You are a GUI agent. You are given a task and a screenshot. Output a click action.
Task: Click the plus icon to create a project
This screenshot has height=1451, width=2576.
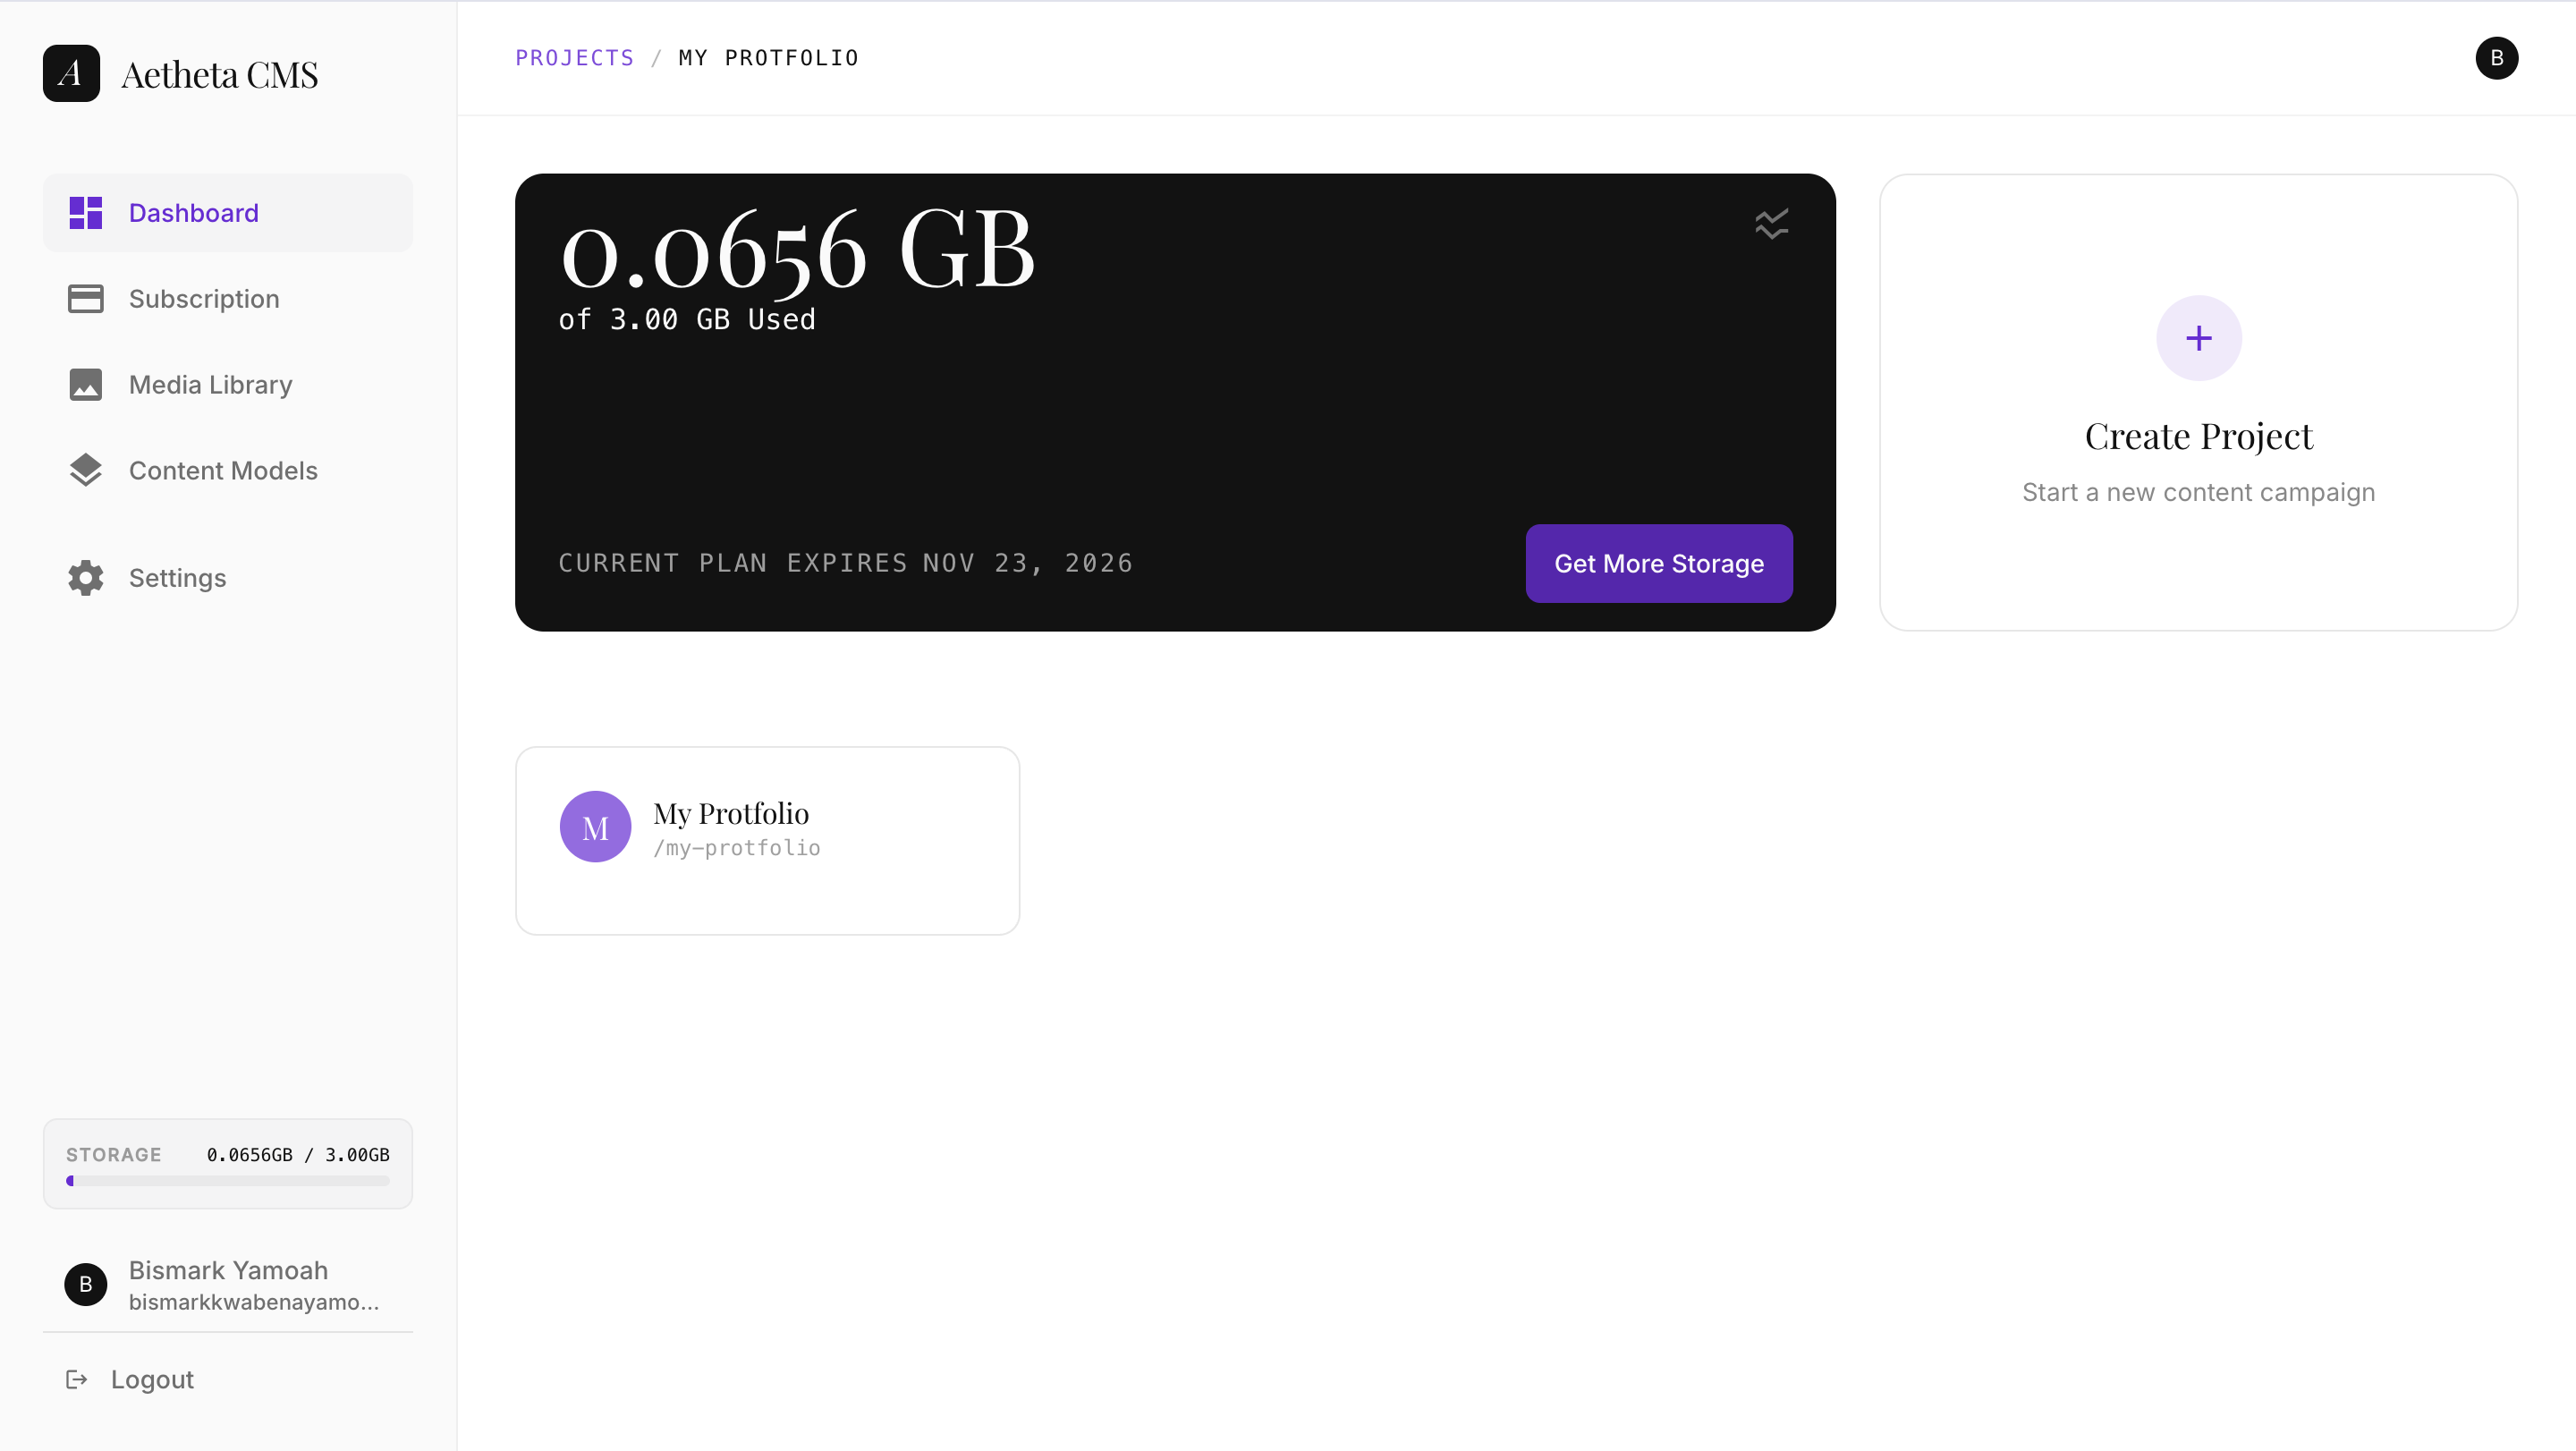pyautogui.click(x=2198, y=337)
